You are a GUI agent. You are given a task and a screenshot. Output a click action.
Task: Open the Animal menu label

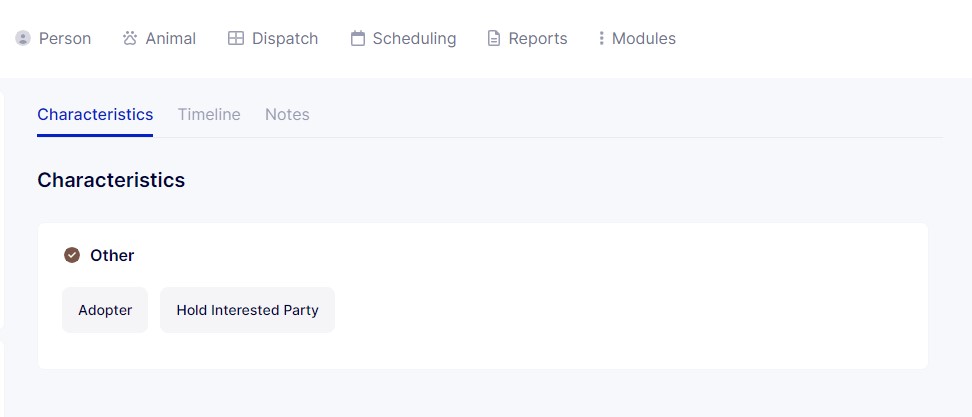tap(170, 39)
